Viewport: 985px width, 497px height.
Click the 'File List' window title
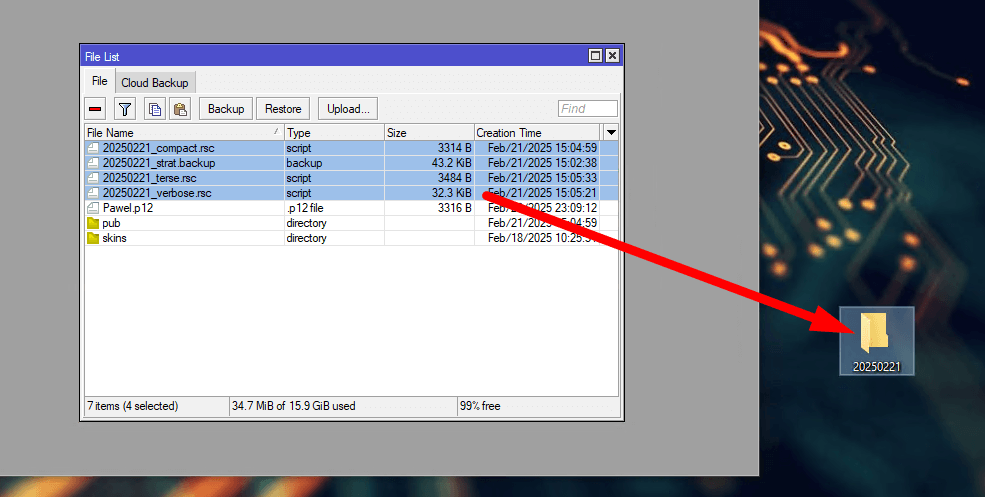tap(102, 57)
